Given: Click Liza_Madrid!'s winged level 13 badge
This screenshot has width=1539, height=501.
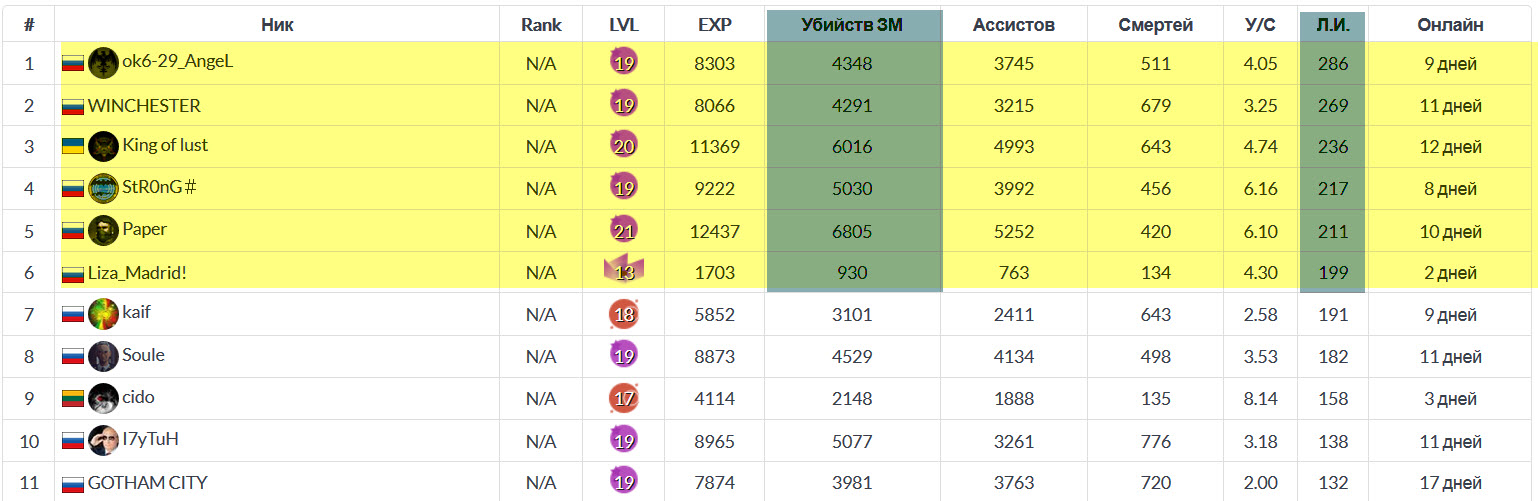Looking at the screenshot, I should click(x=624, y=271).
